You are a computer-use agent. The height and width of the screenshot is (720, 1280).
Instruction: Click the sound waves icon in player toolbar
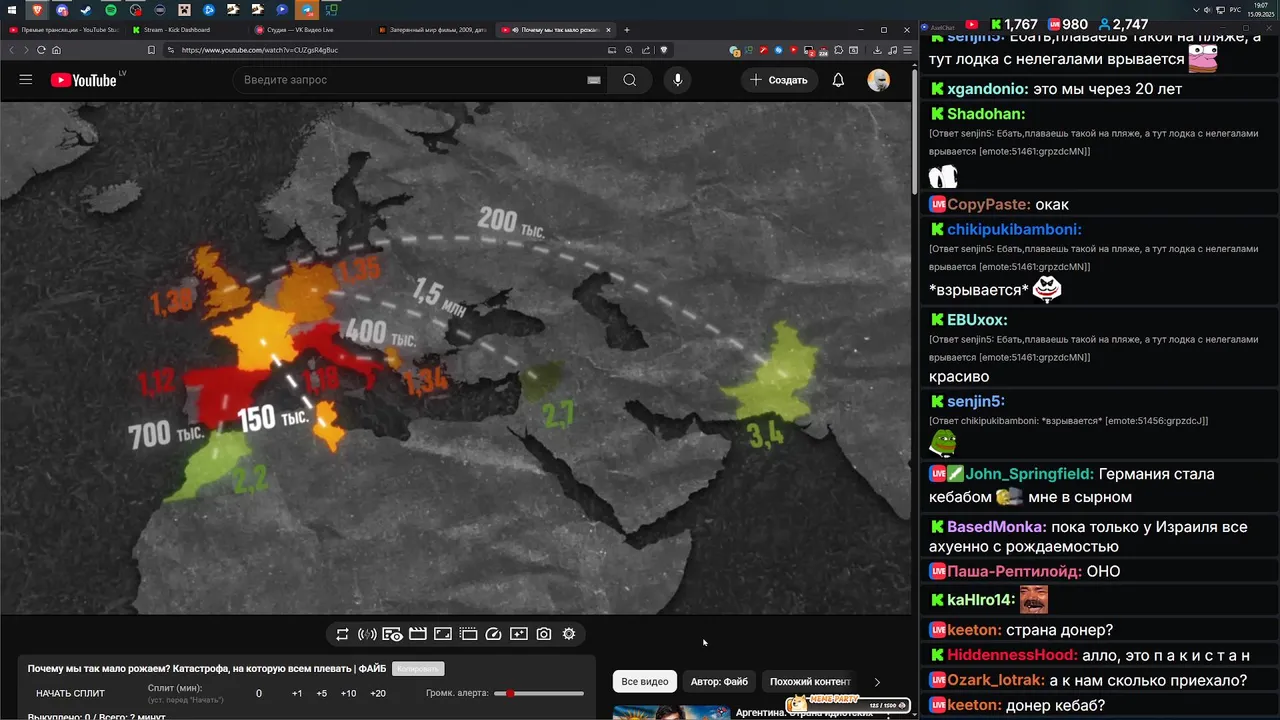367,634
